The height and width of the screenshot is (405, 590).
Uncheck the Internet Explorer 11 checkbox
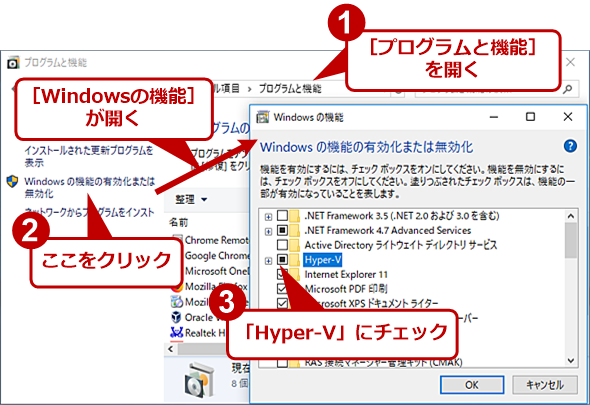(281, 274)
